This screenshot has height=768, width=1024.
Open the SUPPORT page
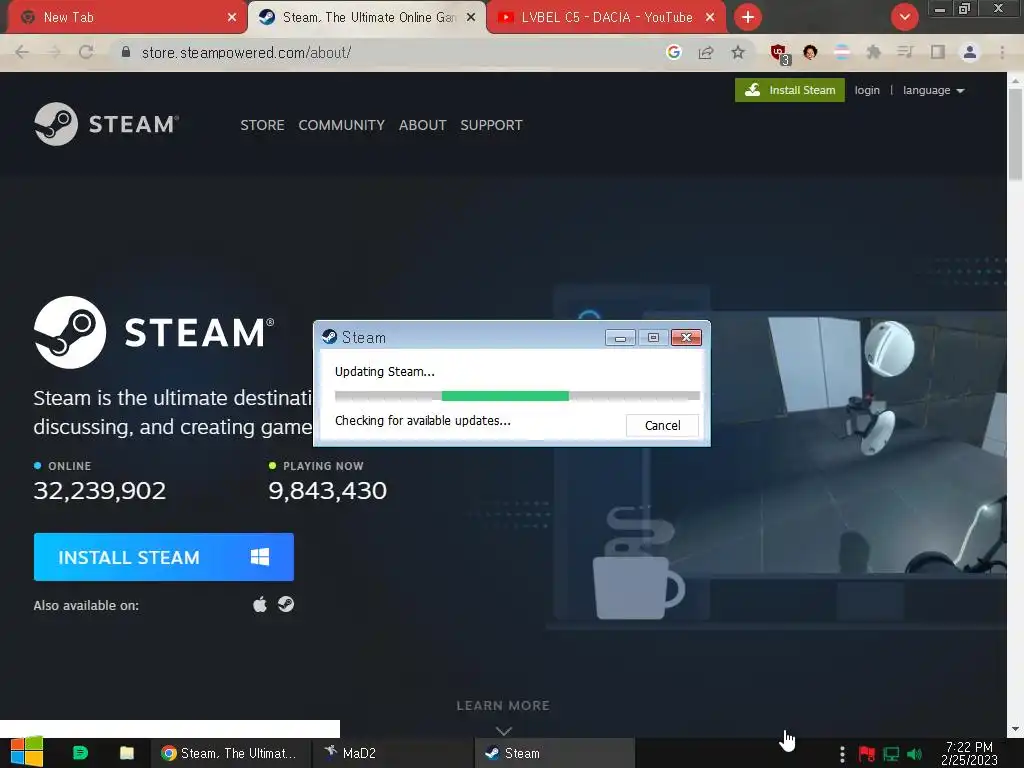pos(491,125)
